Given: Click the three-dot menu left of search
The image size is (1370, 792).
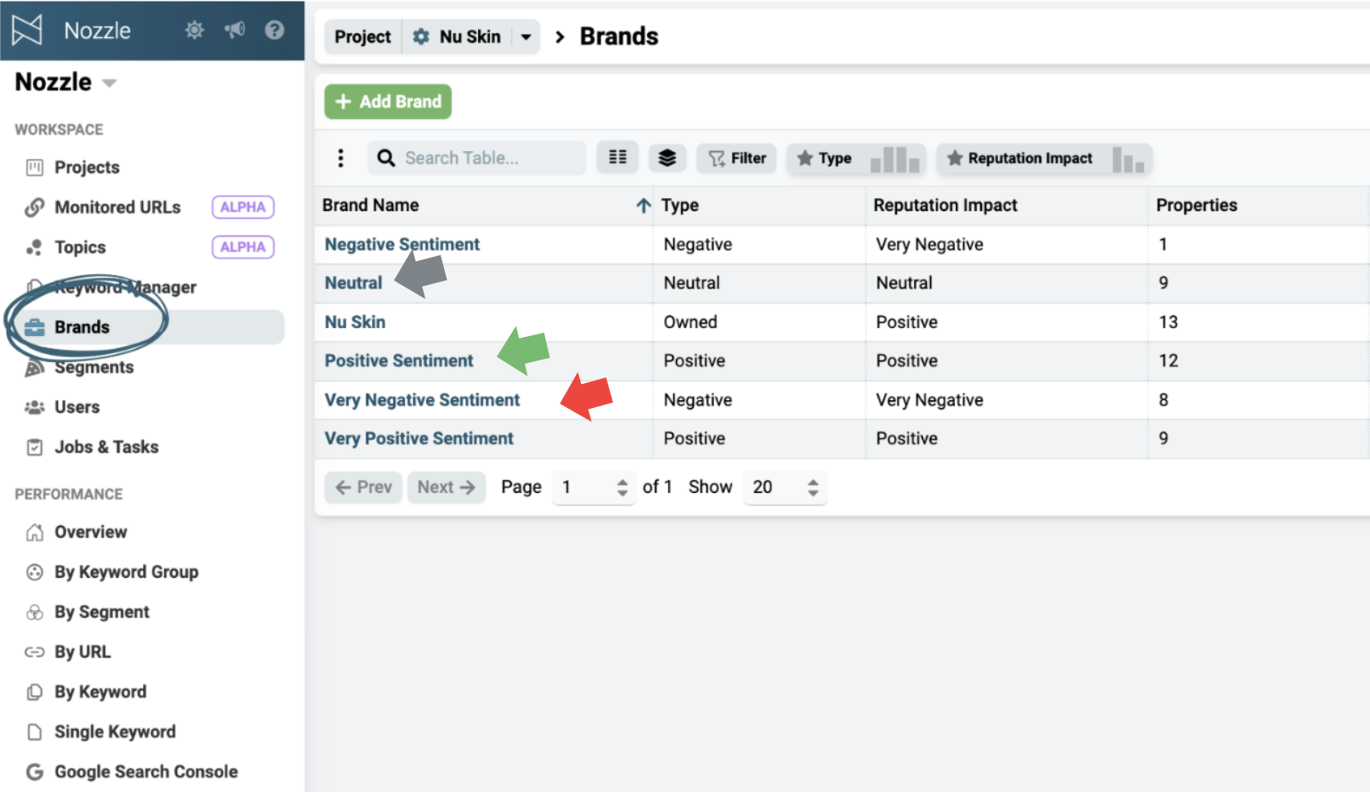Looking at the screenshot, I should coord(340,158).
